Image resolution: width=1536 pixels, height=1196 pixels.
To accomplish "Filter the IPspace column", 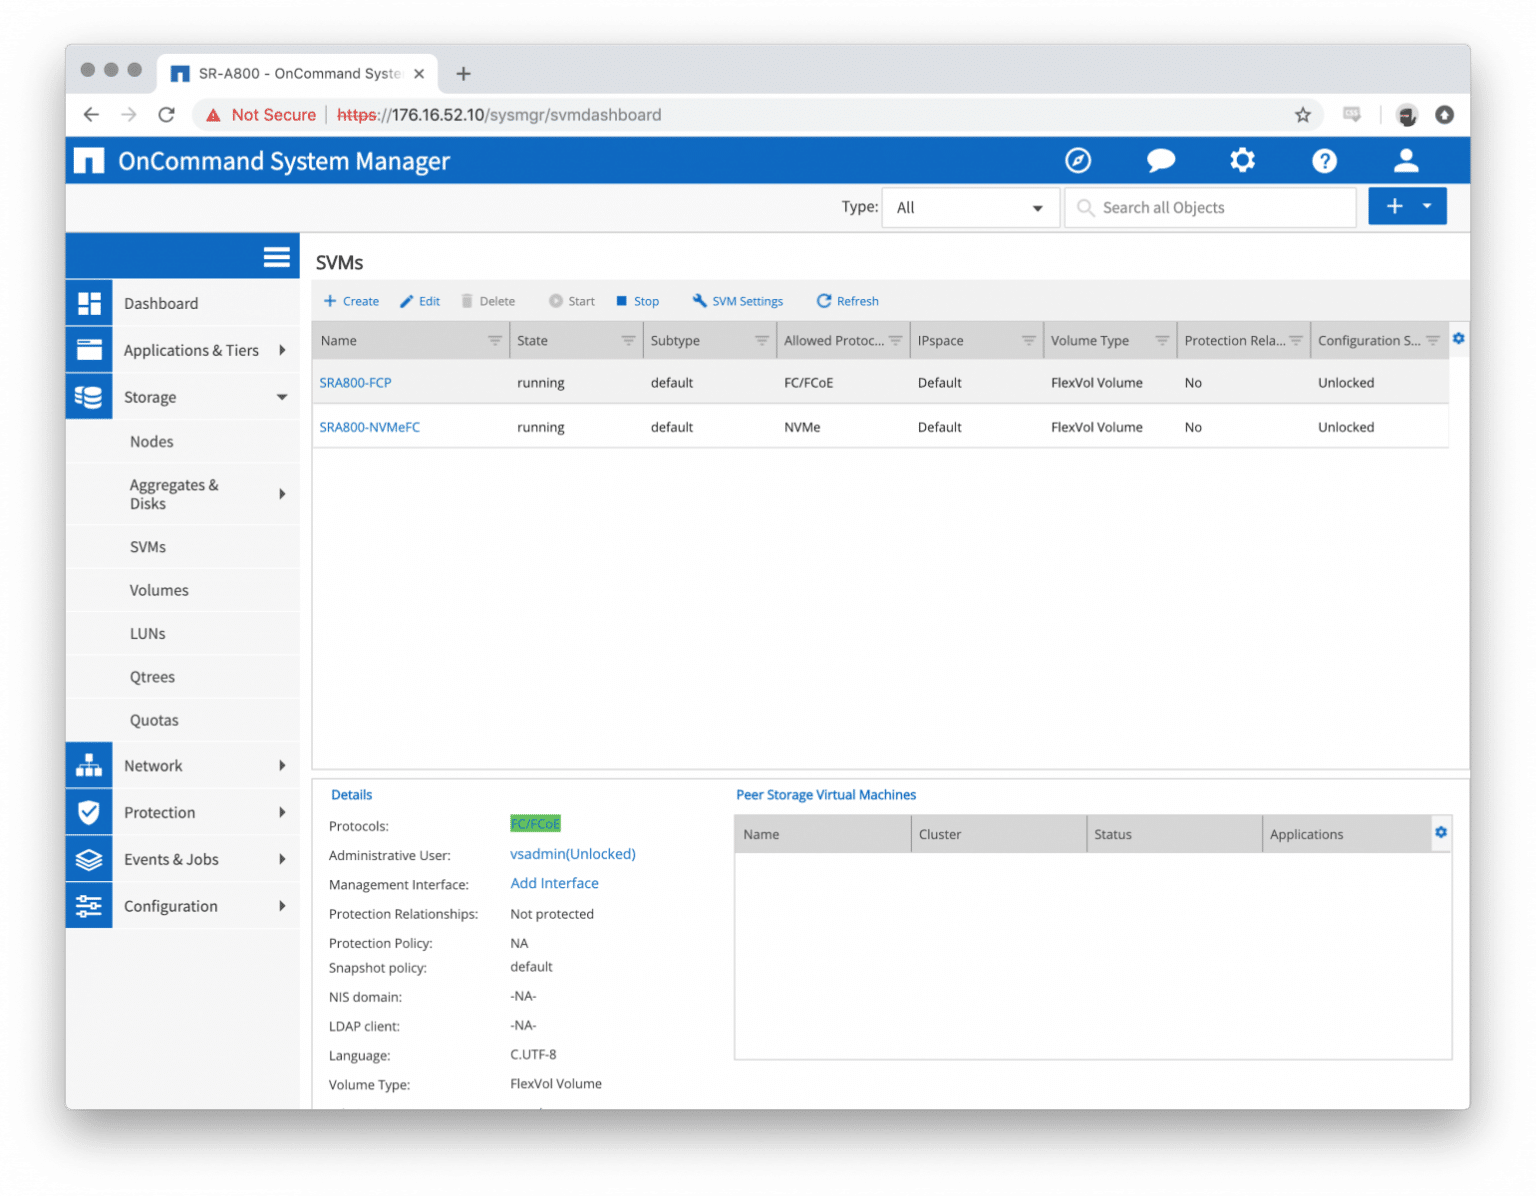I will click(1028, 341).
